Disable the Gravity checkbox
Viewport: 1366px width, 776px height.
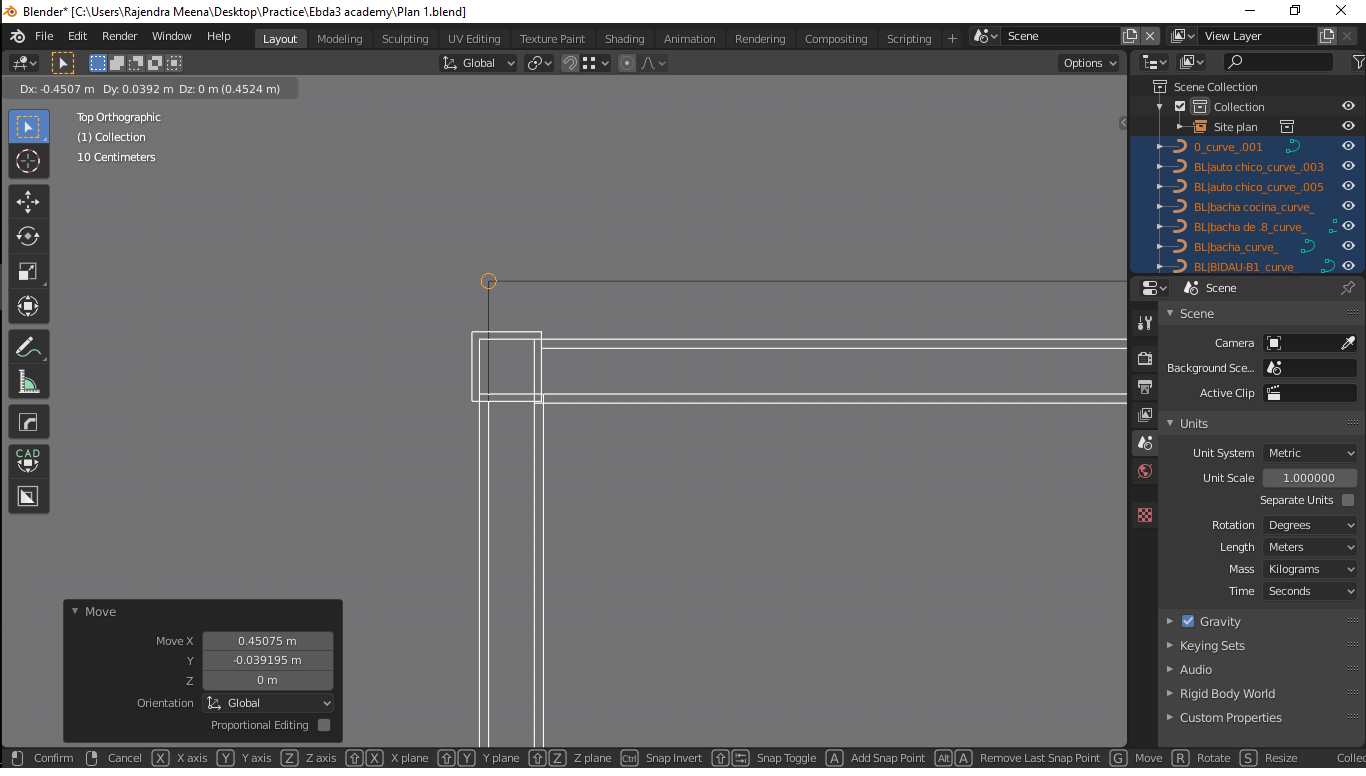pyautogui.click(x=1188, y=621)
